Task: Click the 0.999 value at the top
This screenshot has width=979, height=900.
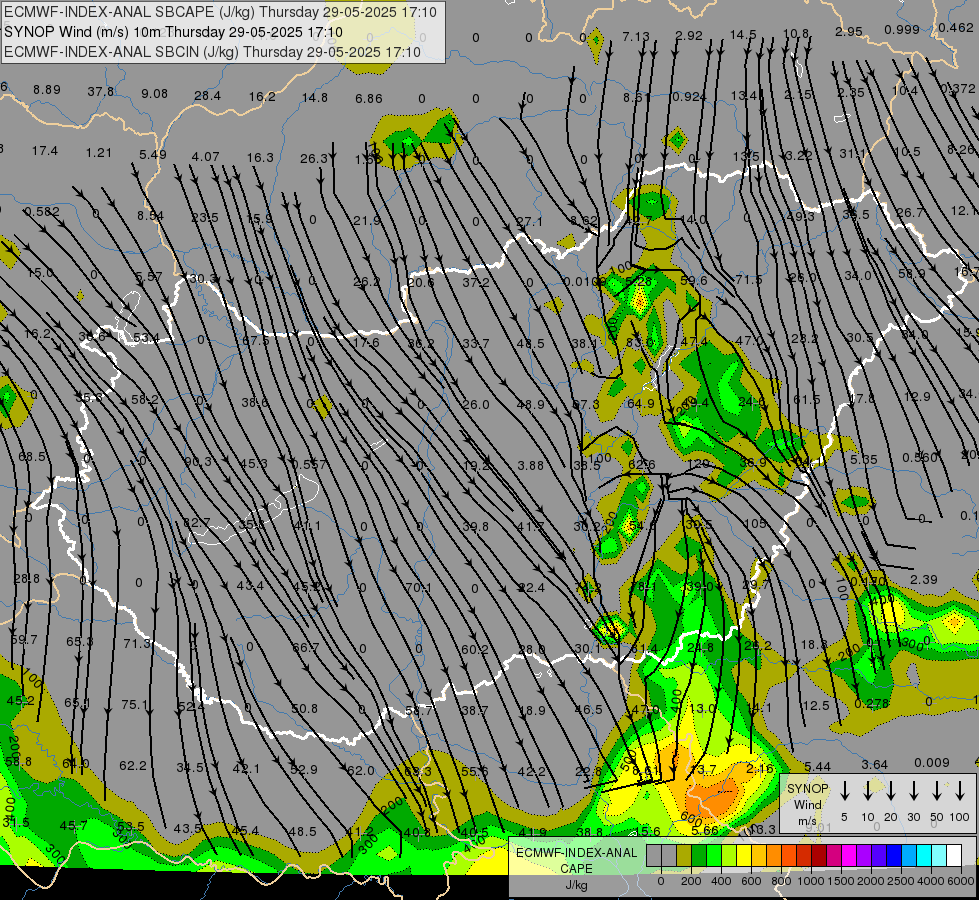Action: pyautogui.click(x=902, y=29)
